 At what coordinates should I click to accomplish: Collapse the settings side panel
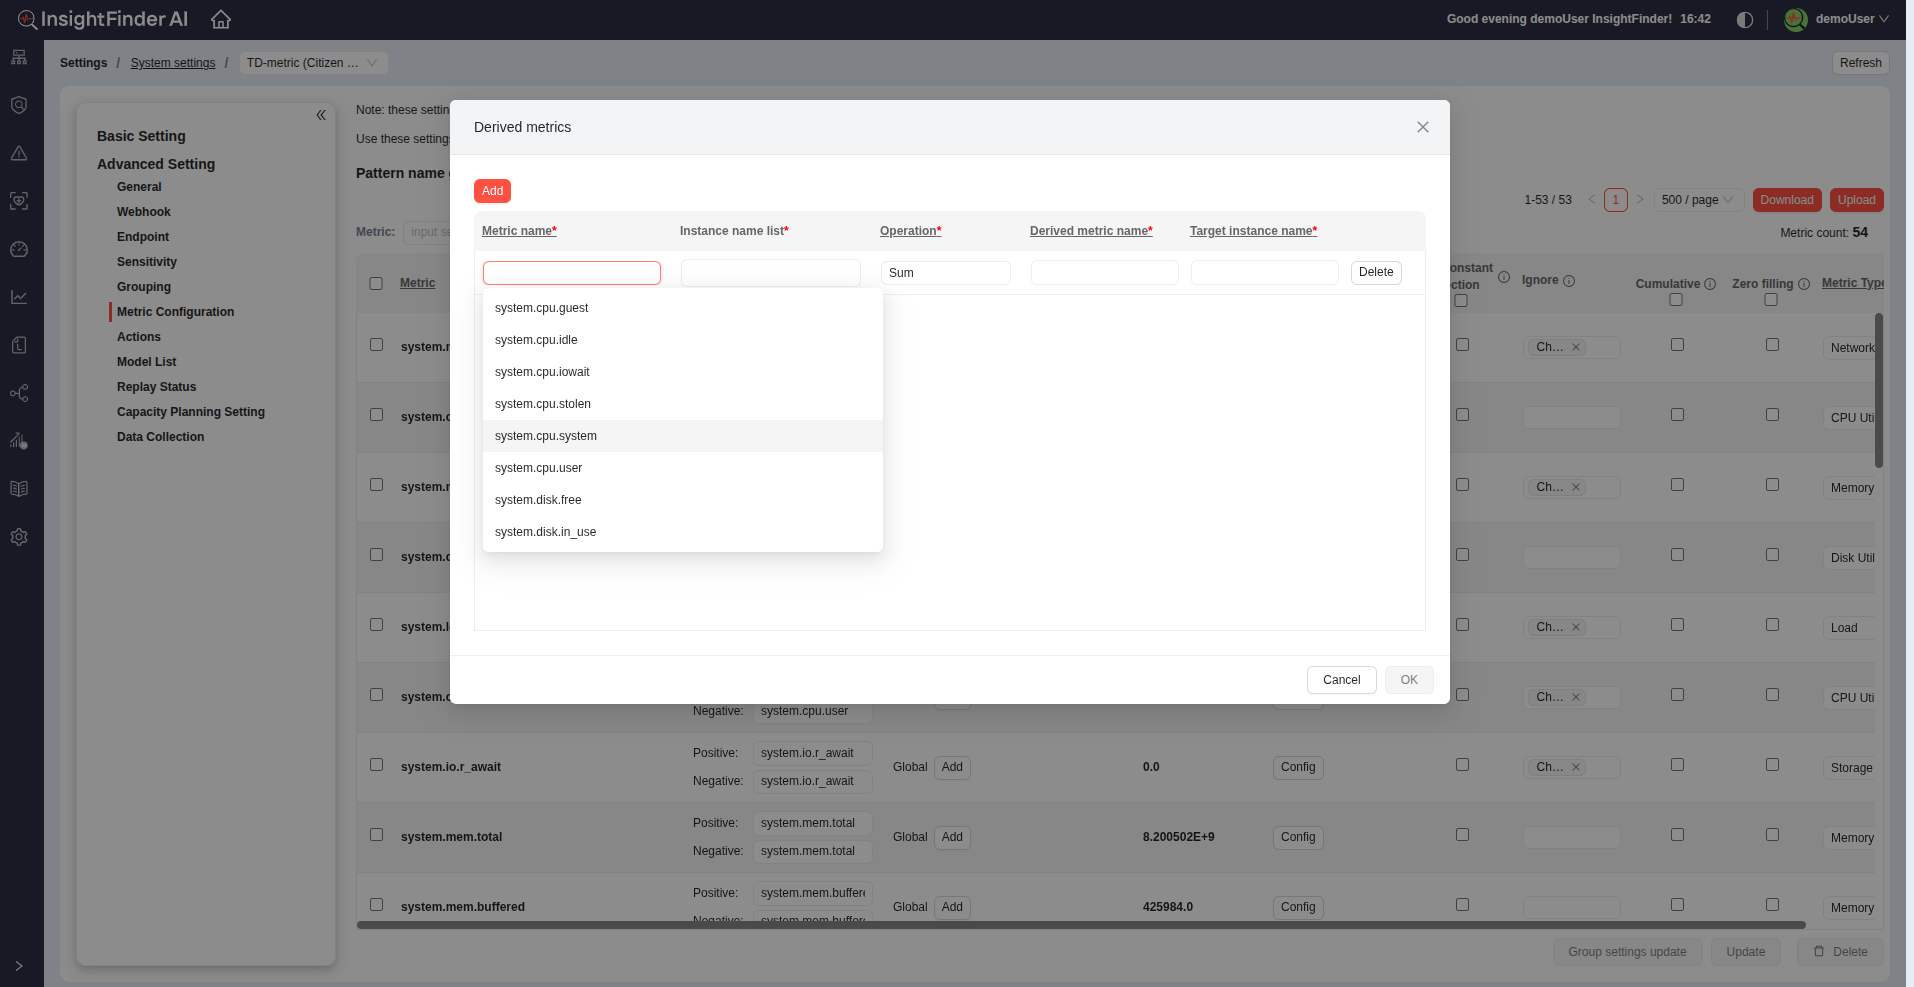point(321,115)
